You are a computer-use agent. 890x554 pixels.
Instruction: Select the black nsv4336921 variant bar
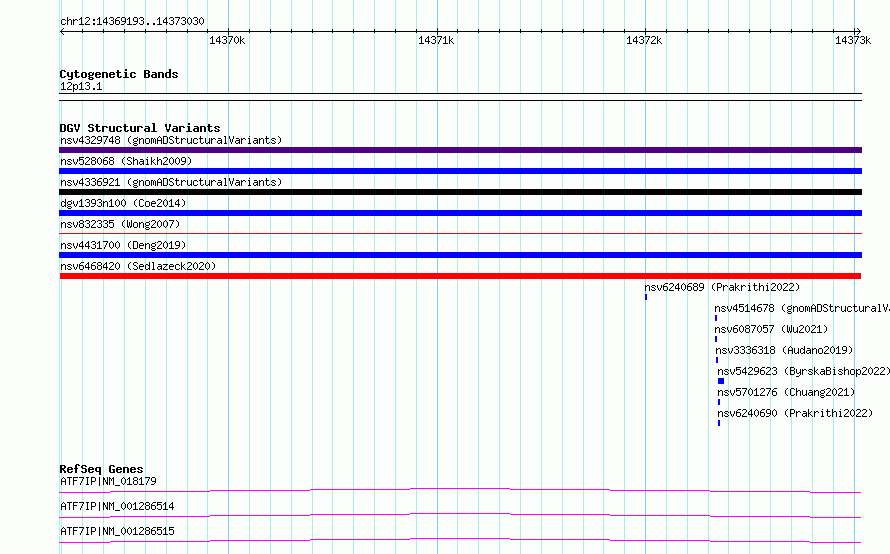coord(460,192)
